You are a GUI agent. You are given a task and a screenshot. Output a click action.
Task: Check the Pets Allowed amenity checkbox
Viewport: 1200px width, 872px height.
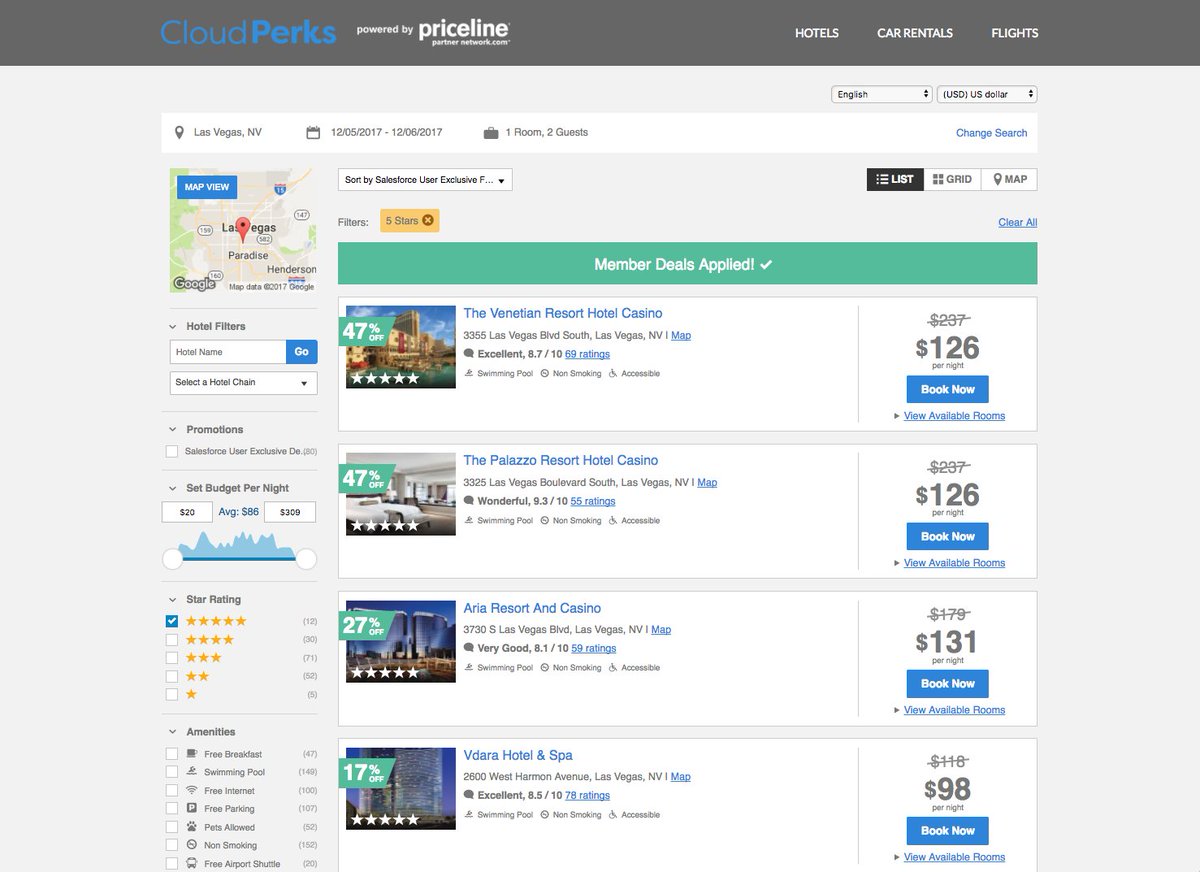point(172,827)
